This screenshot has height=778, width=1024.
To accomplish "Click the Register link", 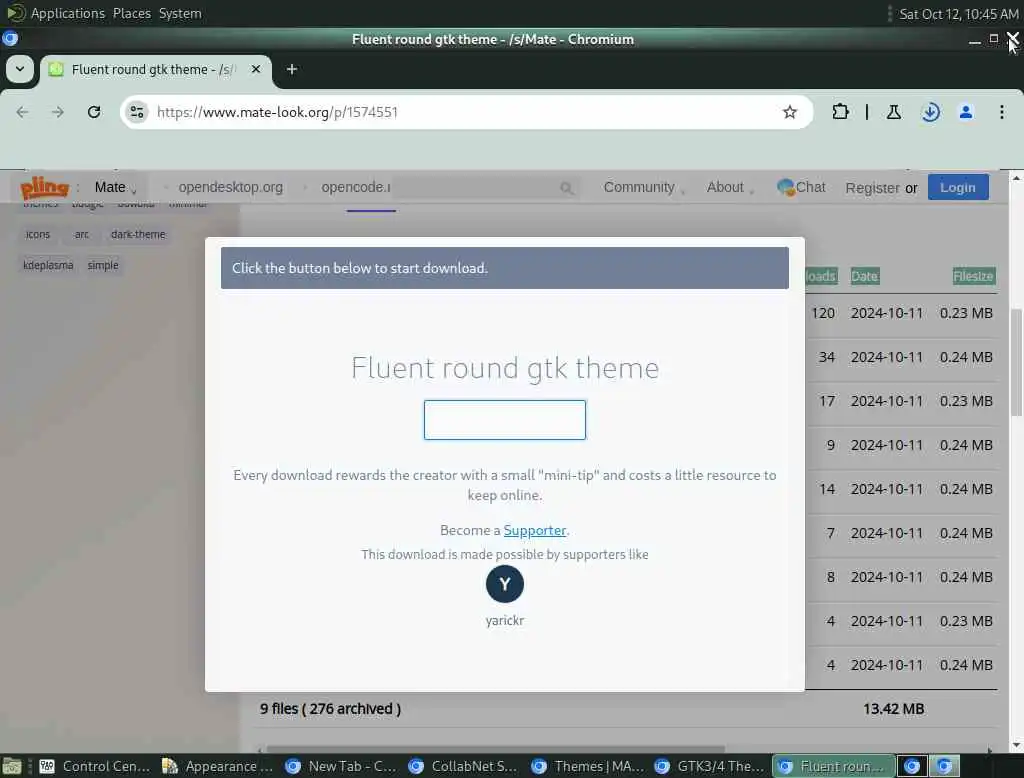I will coord(872,188).
